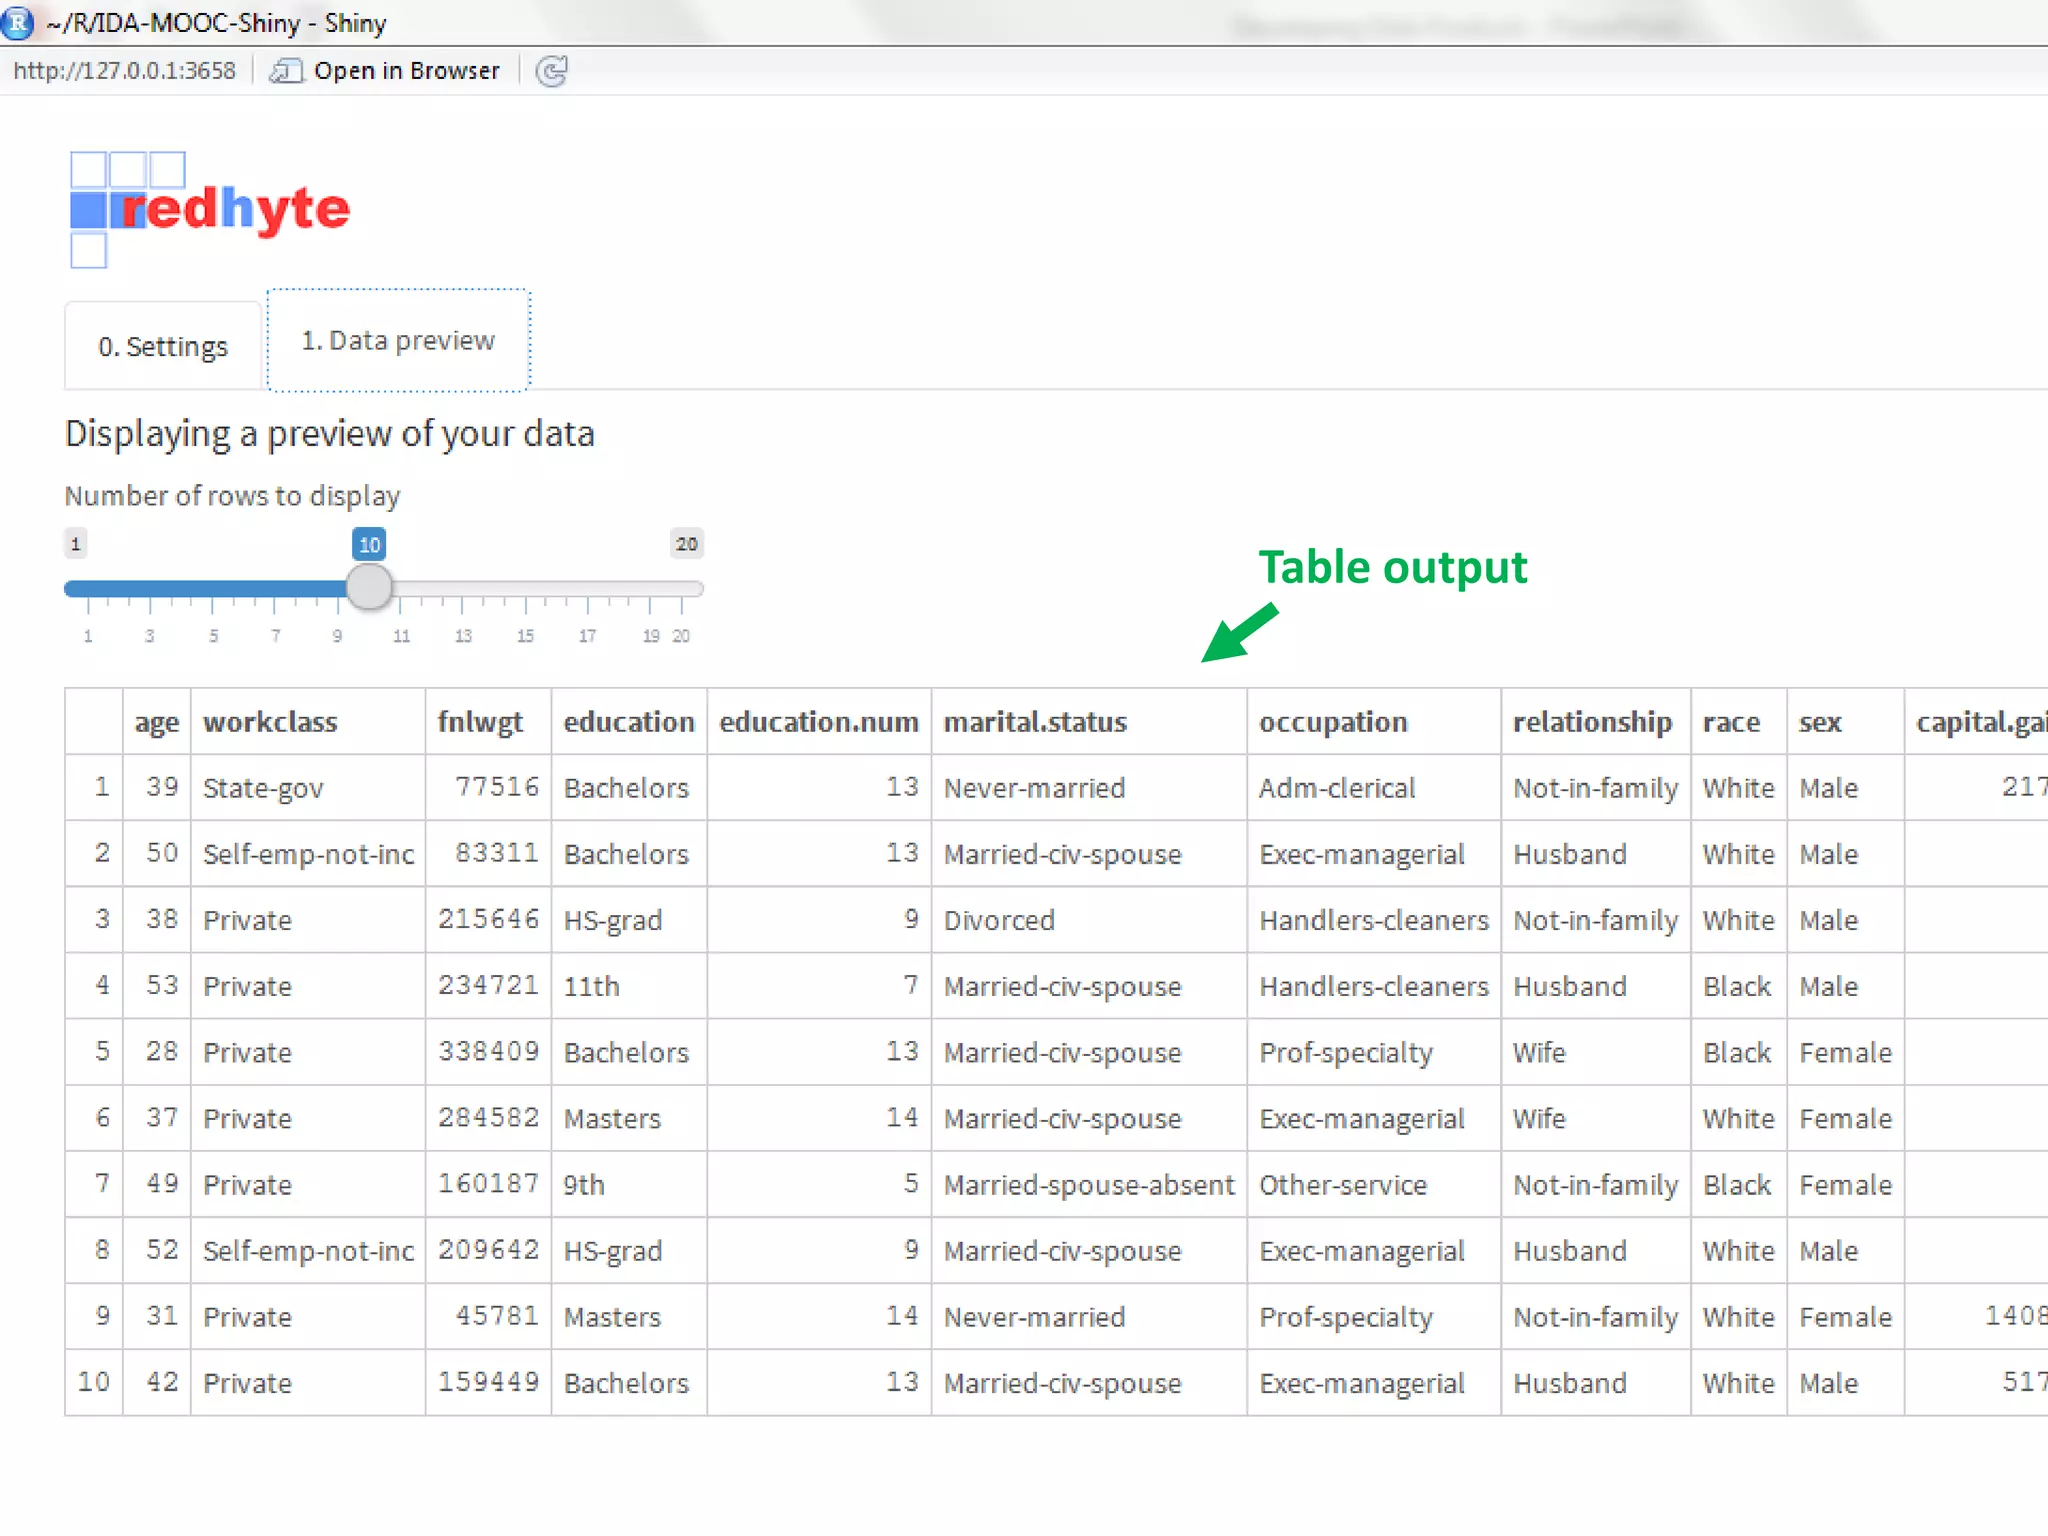This screenshot has width=2048, height=1536.
Task: Click the workclass column header
Action: [308, 722]
